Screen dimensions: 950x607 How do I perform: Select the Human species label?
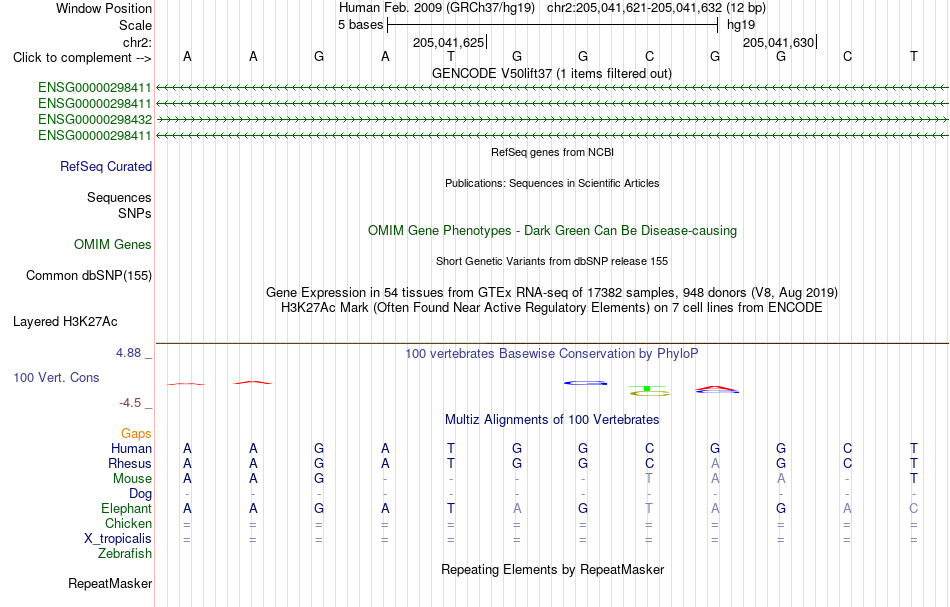[x=131, y=448]
